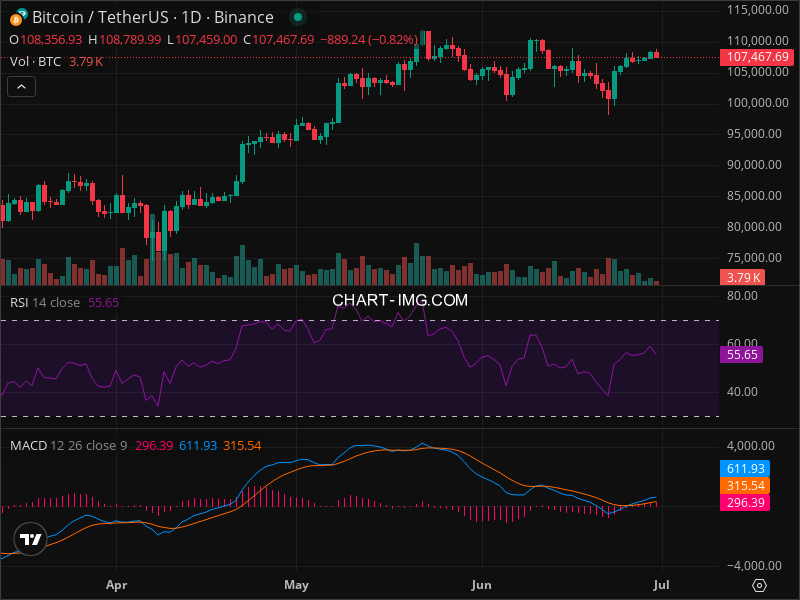The width and height of the screenshot is (800, 600).
Task: Click the 75,000.00 price axis label
Action: [754, 258]
